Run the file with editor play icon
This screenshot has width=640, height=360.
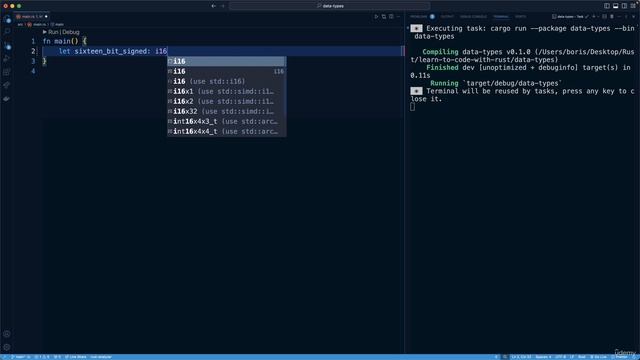(376, 17)
